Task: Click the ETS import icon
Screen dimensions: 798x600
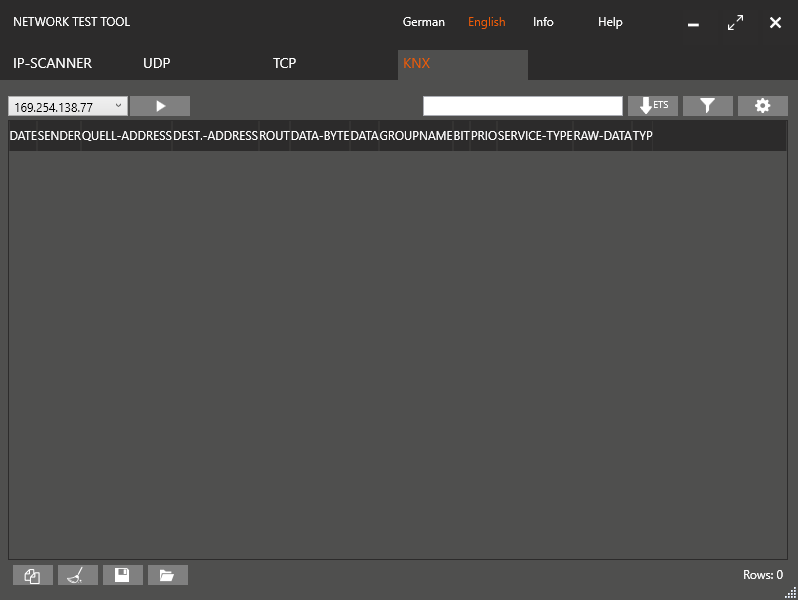Action: (653, 106)
